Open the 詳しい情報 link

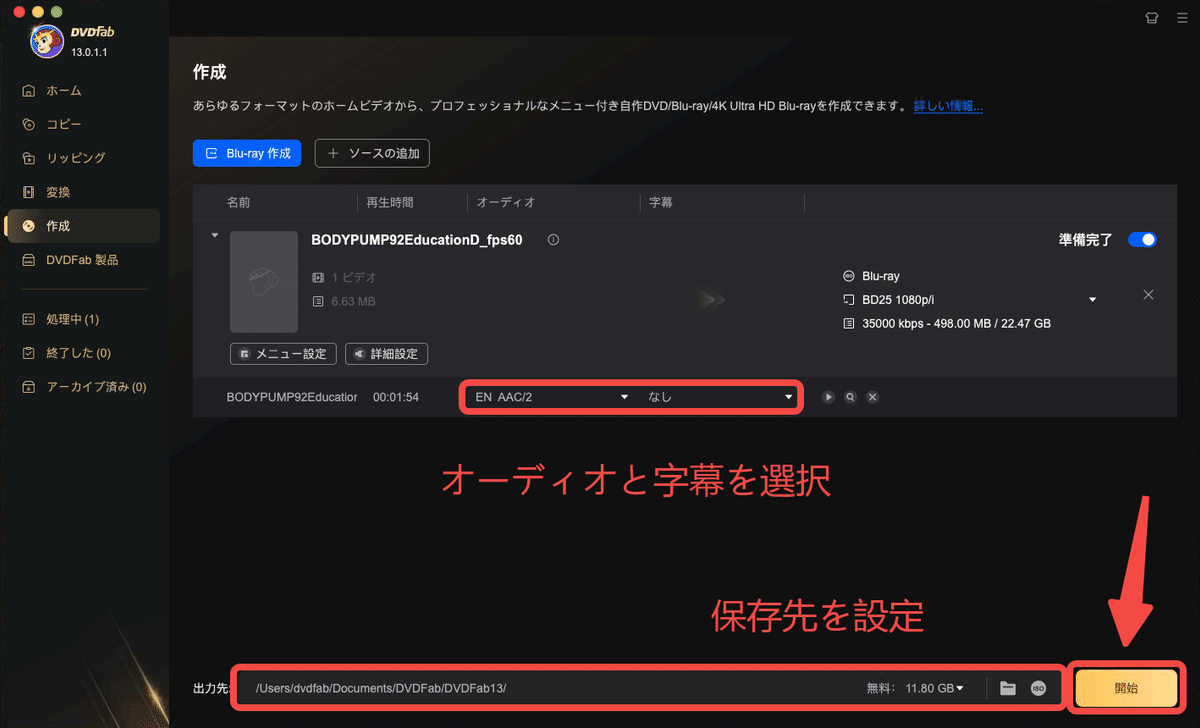point(948,106)
